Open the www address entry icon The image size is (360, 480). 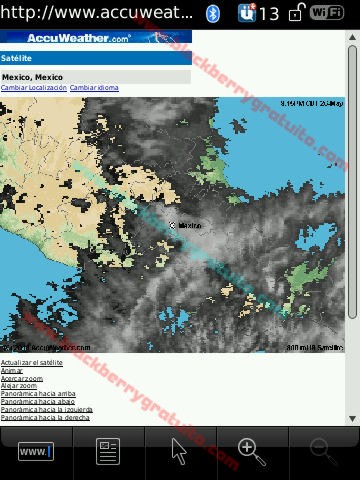click(36, 452)
